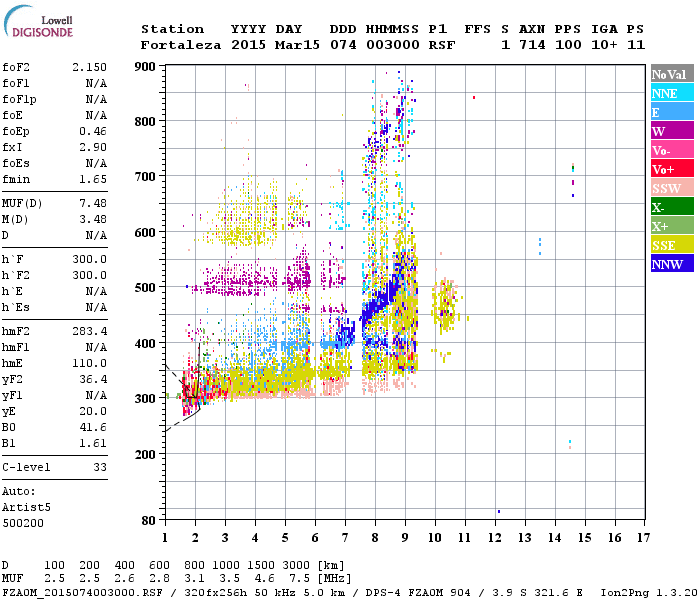Viewport: 700px width, 600px height.
Task: Click the foF2 value 2.150
Action: coord(89,67)
